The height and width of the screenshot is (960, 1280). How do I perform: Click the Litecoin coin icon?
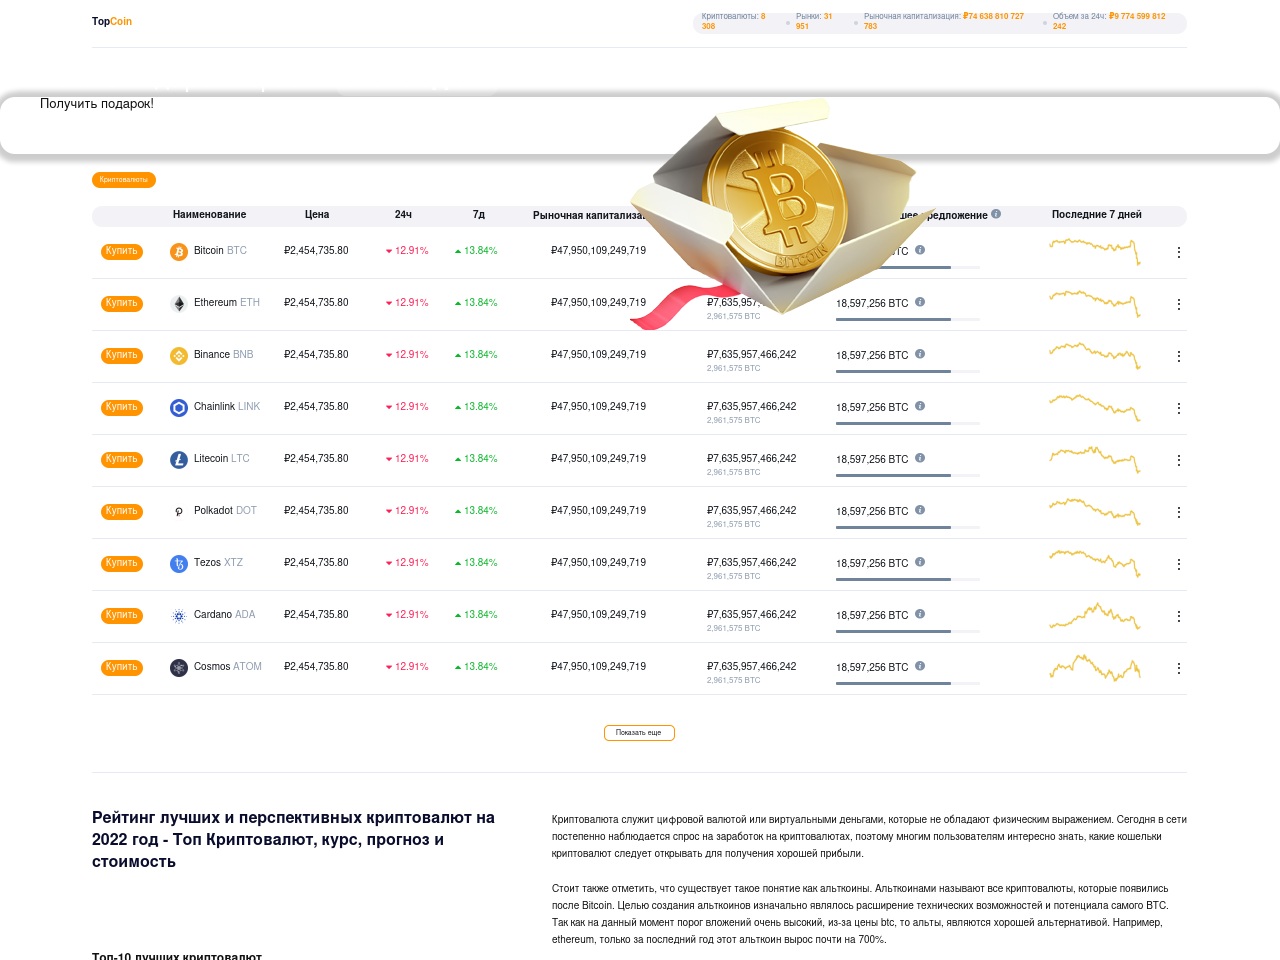(179, 460)
